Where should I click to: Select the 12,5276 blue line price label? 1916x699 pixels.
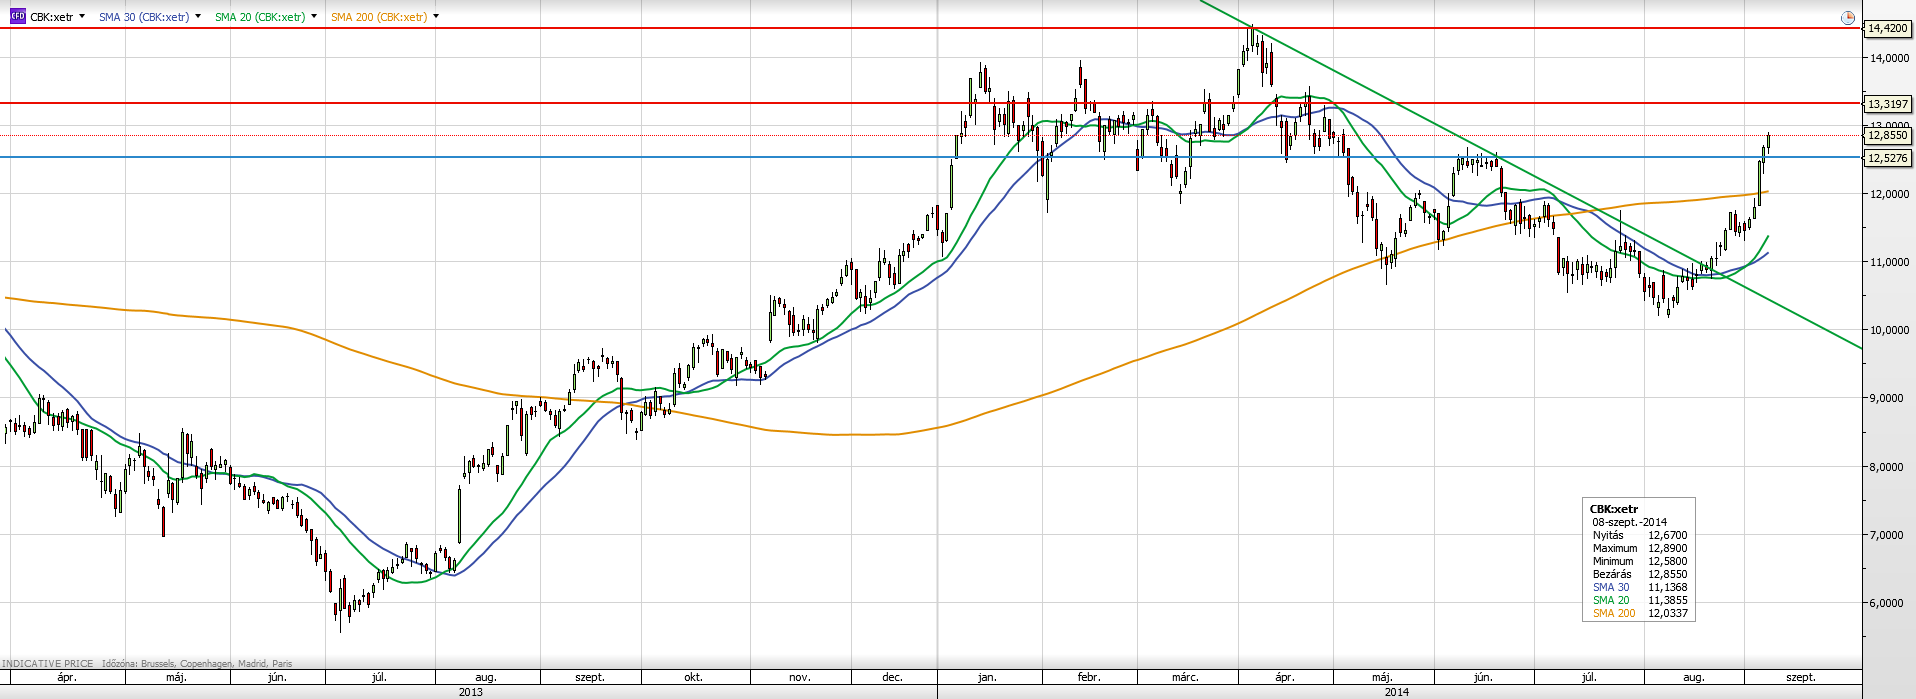(1888, 158)
